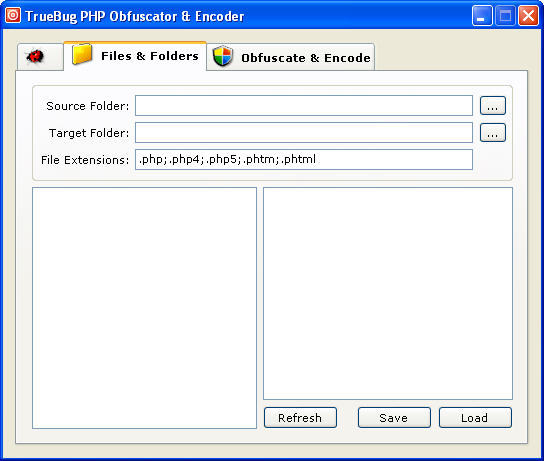Click the Save button
544x461 pixels.
[x=394, y=418]
